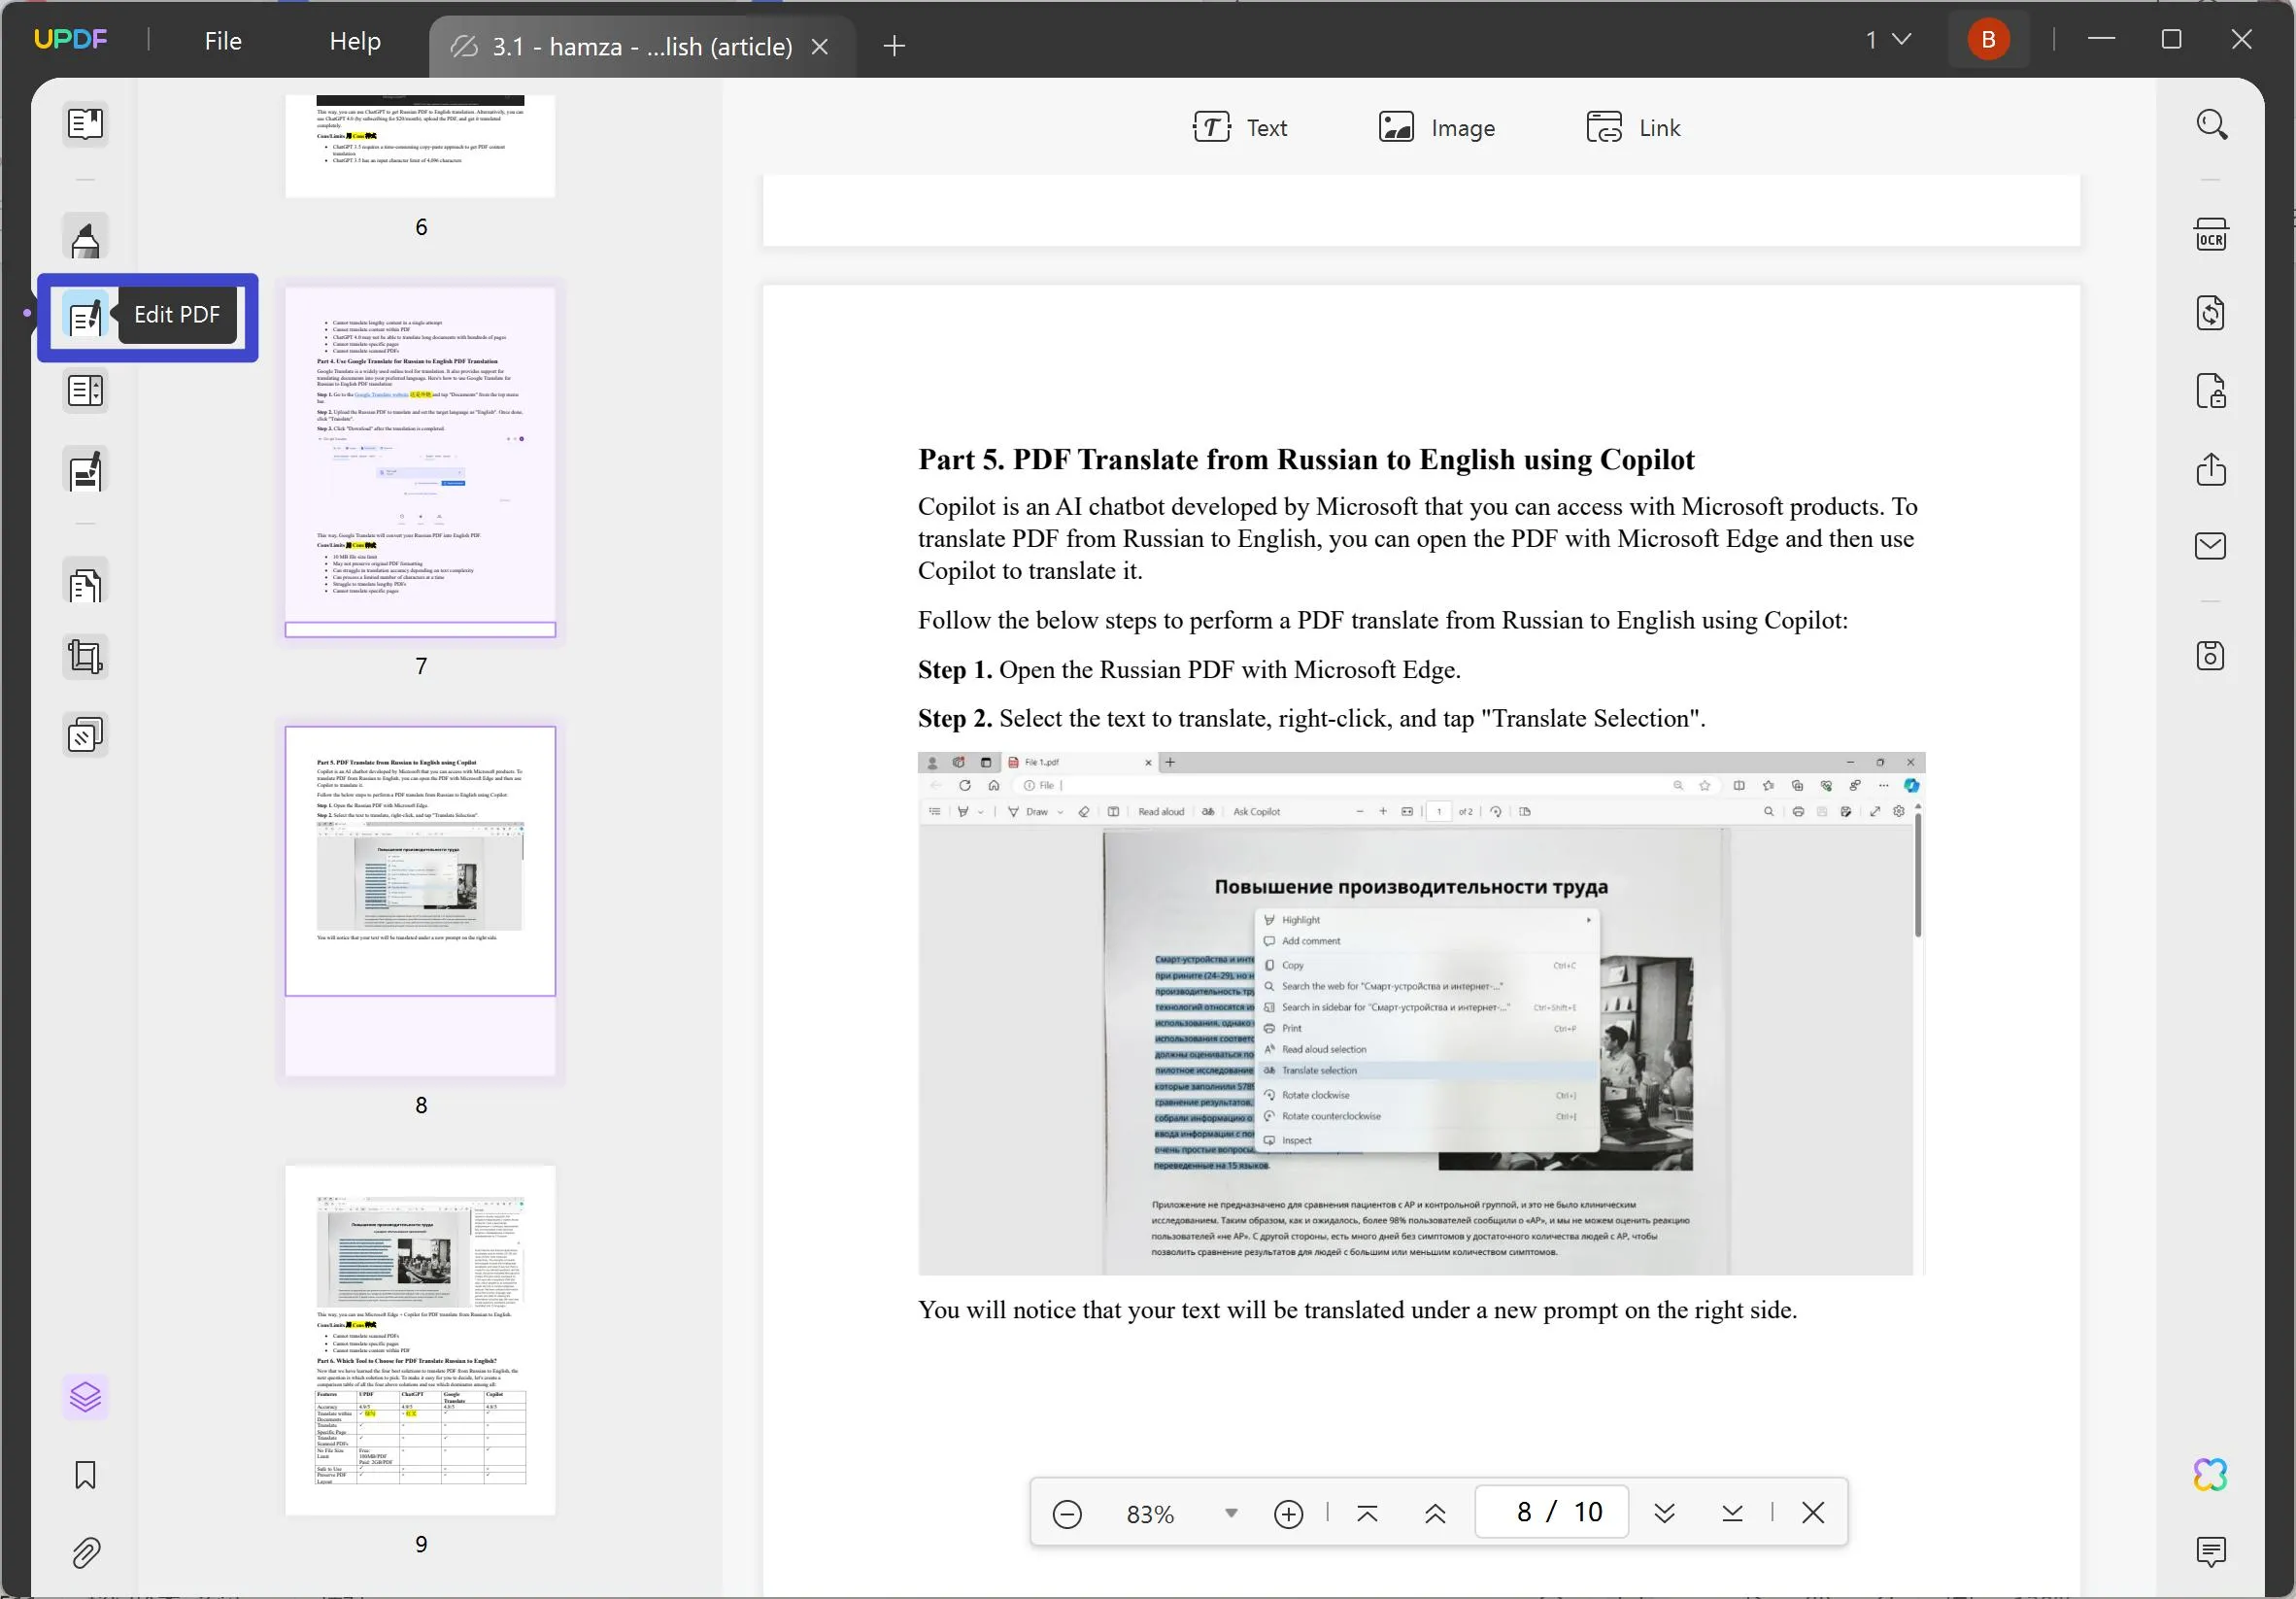Open the Bookmarks panel

85,1475
